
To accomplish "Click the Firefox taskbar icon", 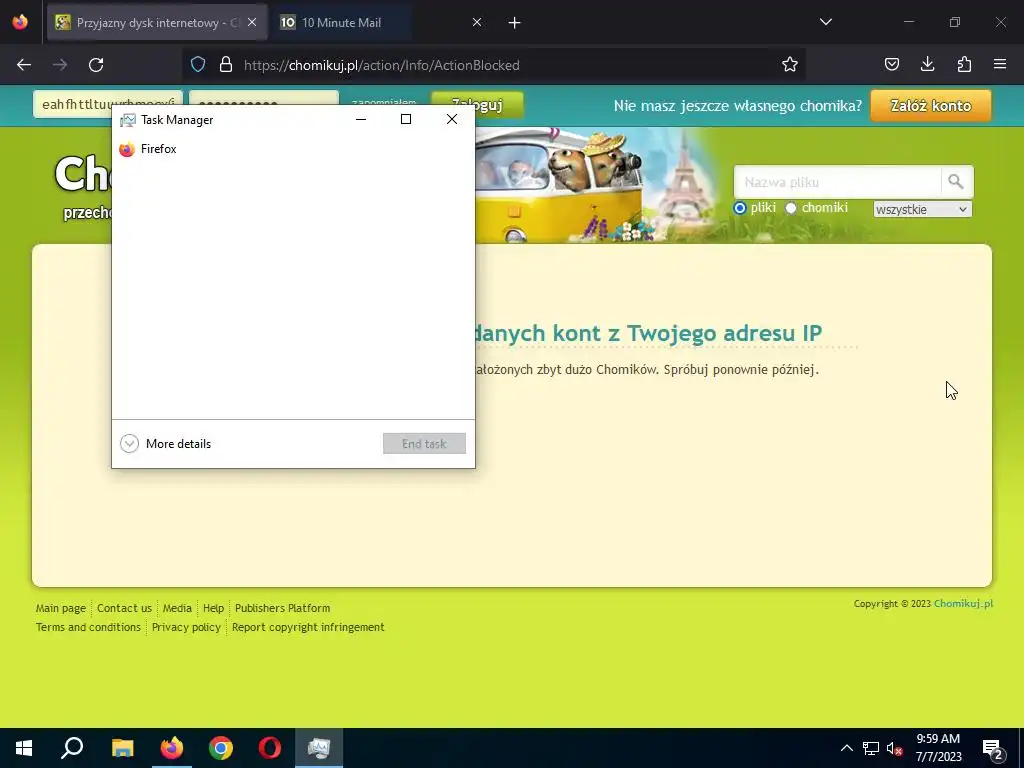I will click(172, 748).
